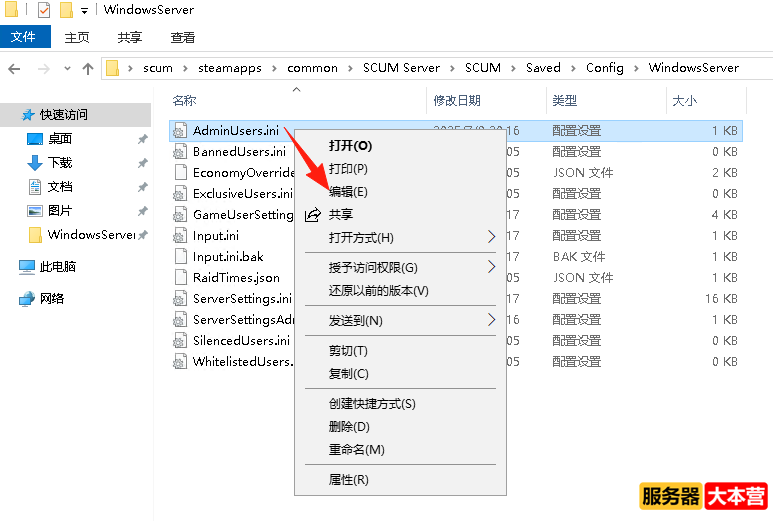The width and height of the screenshot is (773, 521).
Task: Click common in the address path
Action: point(313,68)
